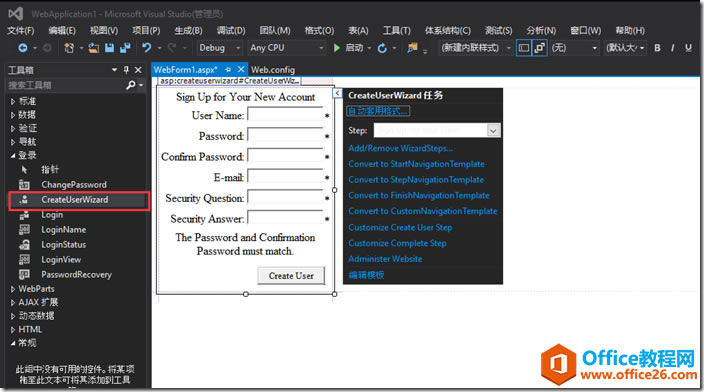Click the save all icon

[125, 48]
